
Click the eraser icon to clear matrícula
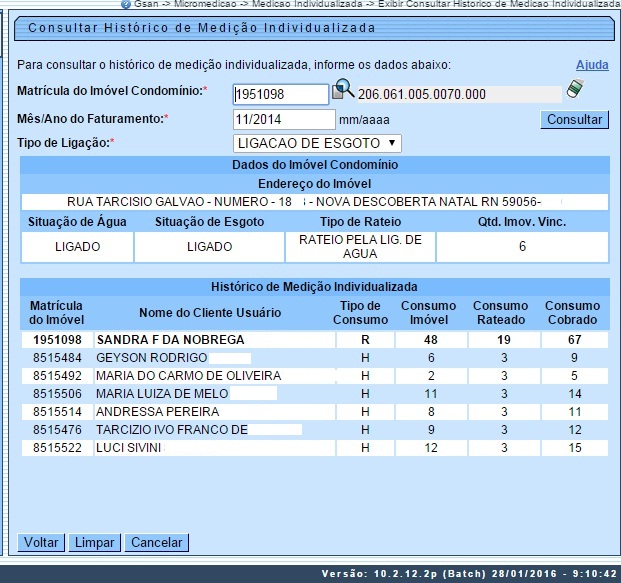pos(574,90)
